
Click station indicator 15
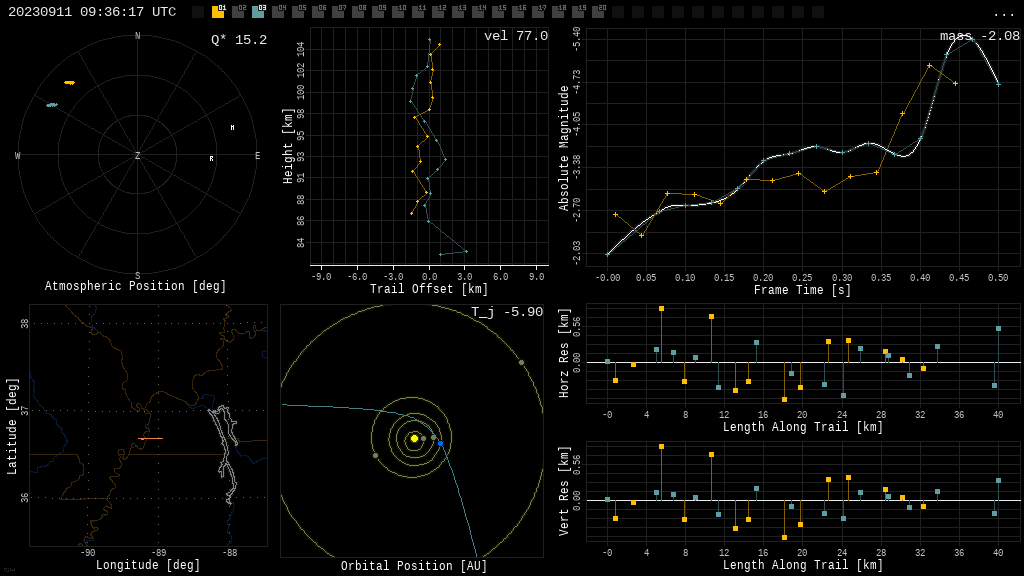pyautogui.click(x=498, y=12)
